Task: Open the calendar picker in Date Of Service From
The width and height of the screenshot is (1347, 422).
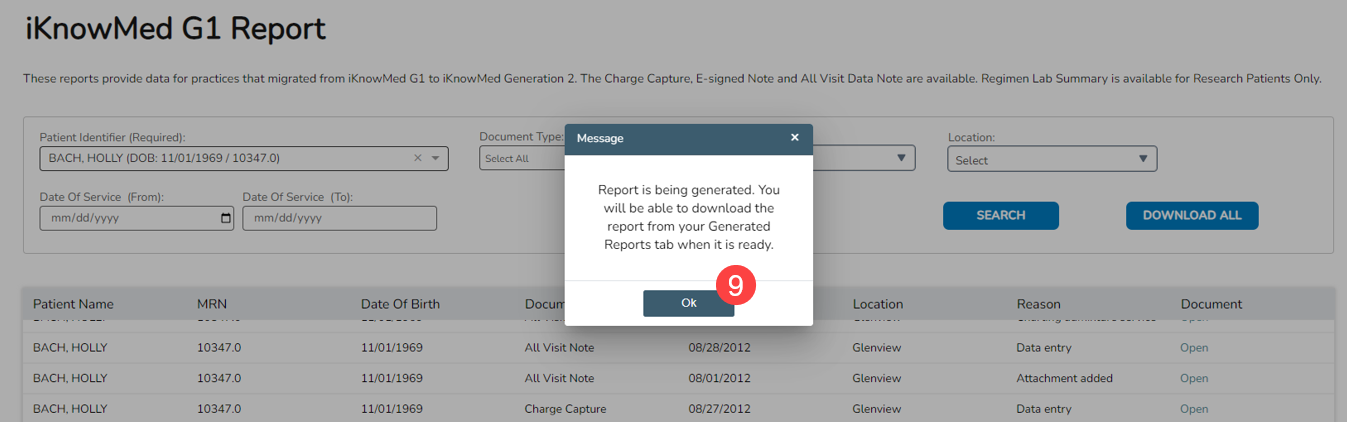Action: (x=225, y=218)
